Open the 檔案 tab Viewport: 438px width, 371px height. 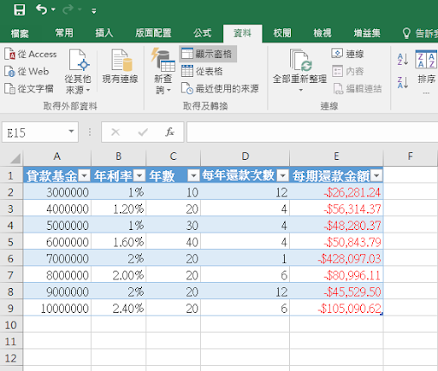[x=19, y=33]
